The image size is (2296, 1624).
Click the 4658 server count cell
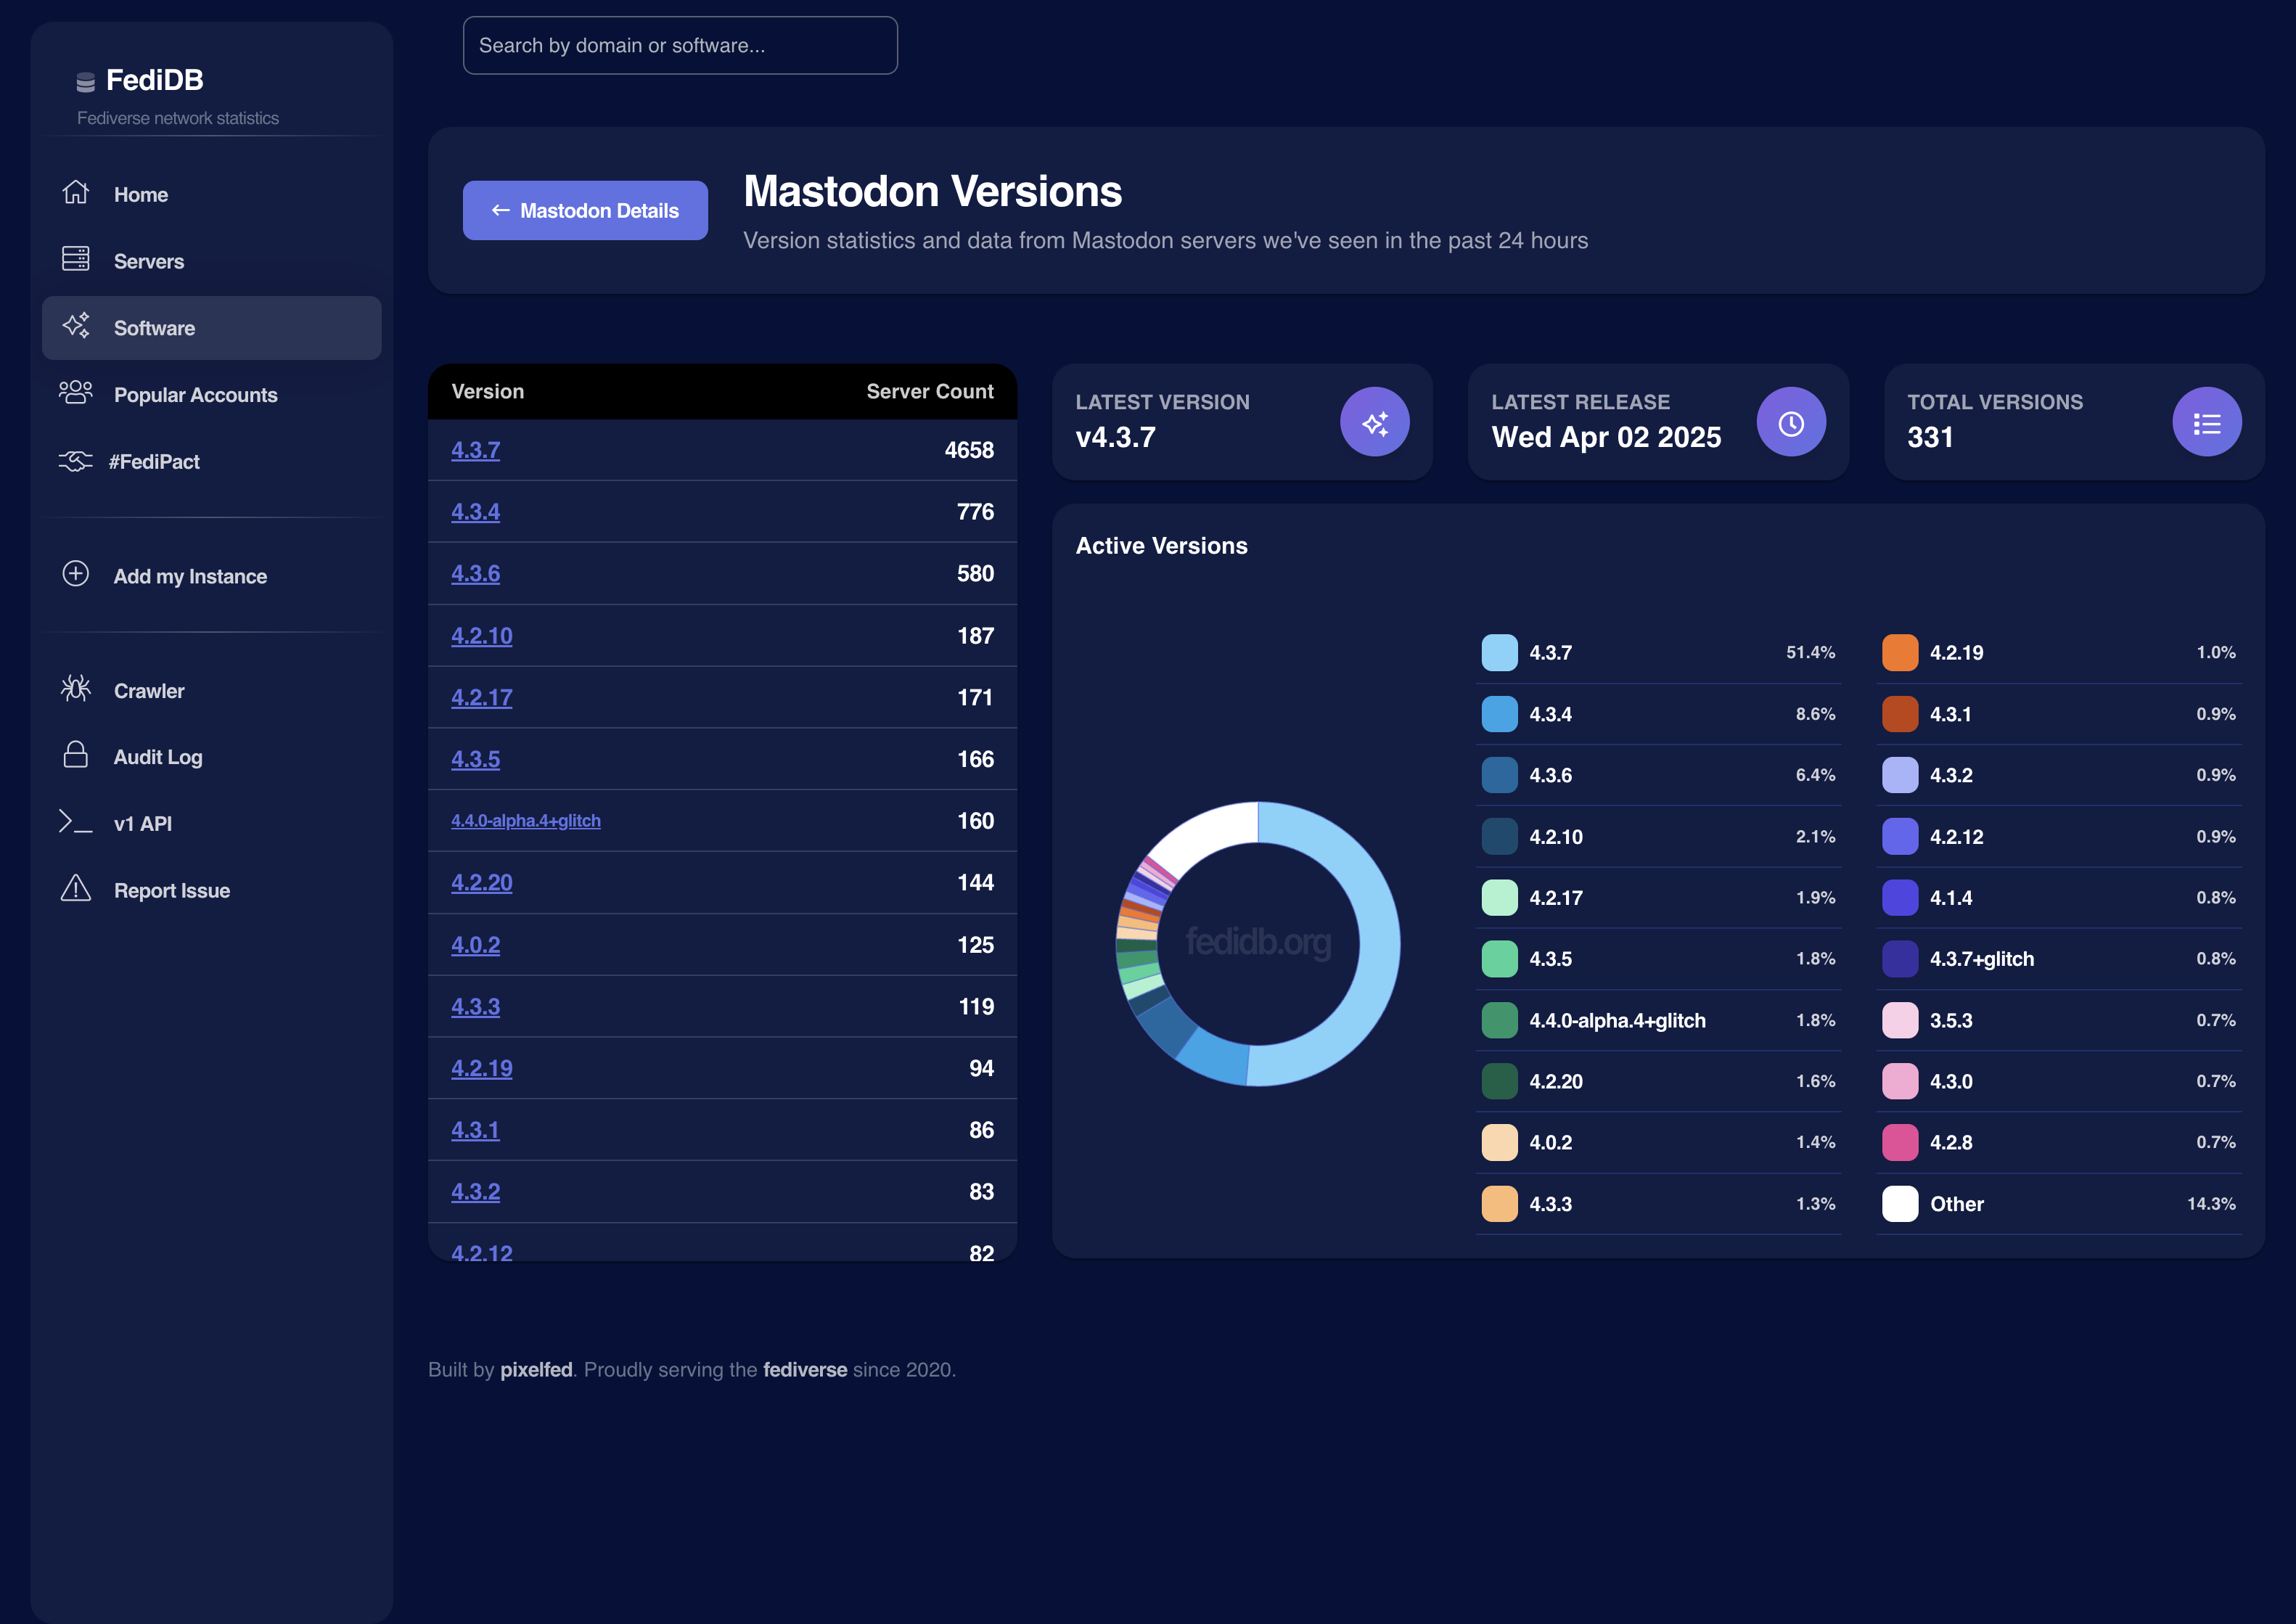click(x=969, y=450)
